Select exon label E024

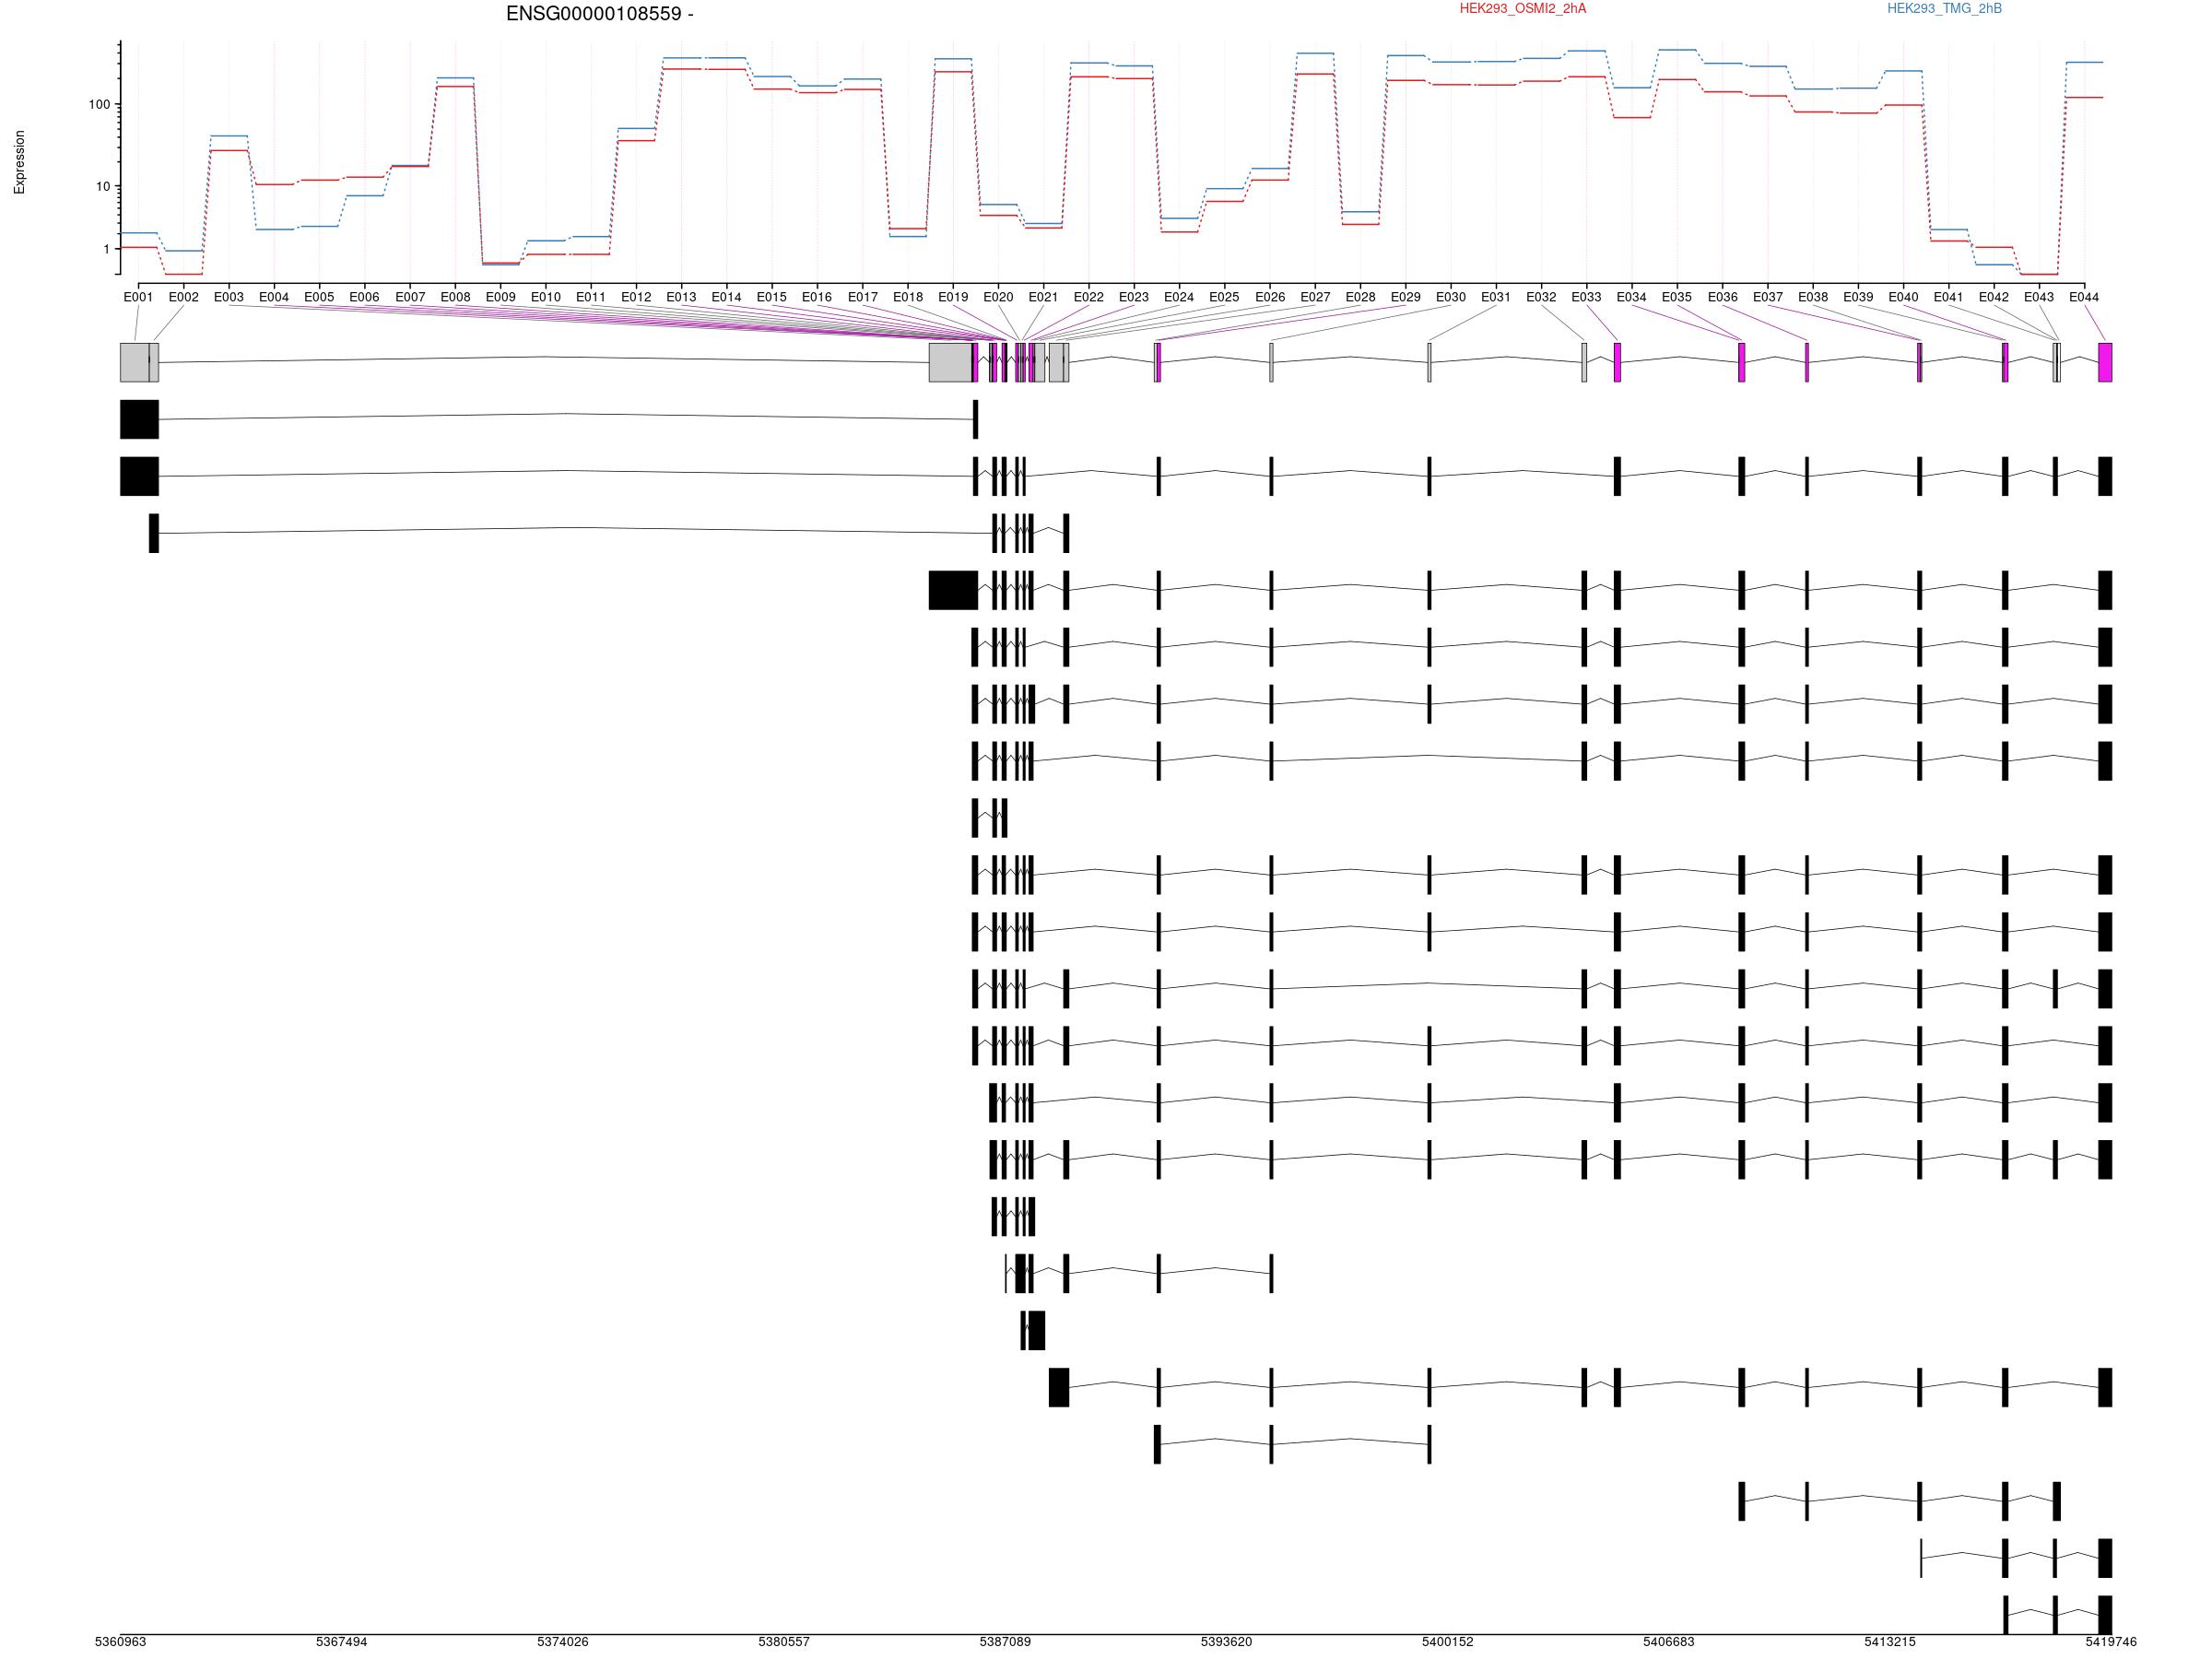pos(1179,297)
